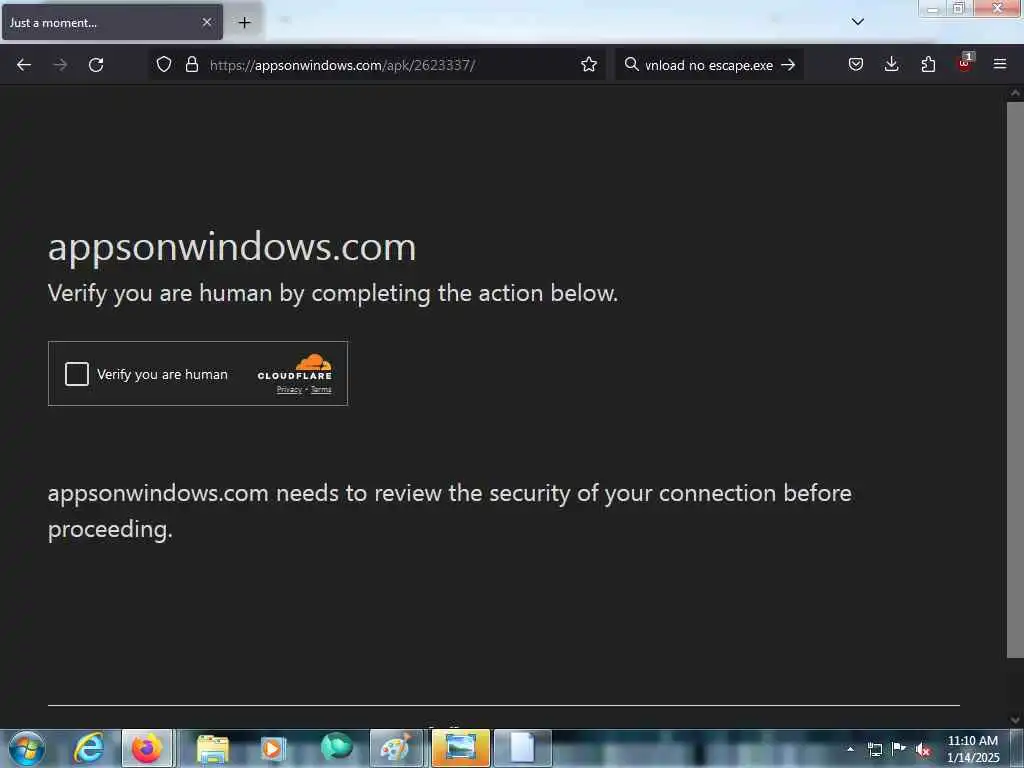Viewport: 1024px width, 768px height.
Task: Focus the search box field
Action: pyautogui.click(x=709, y=65)
